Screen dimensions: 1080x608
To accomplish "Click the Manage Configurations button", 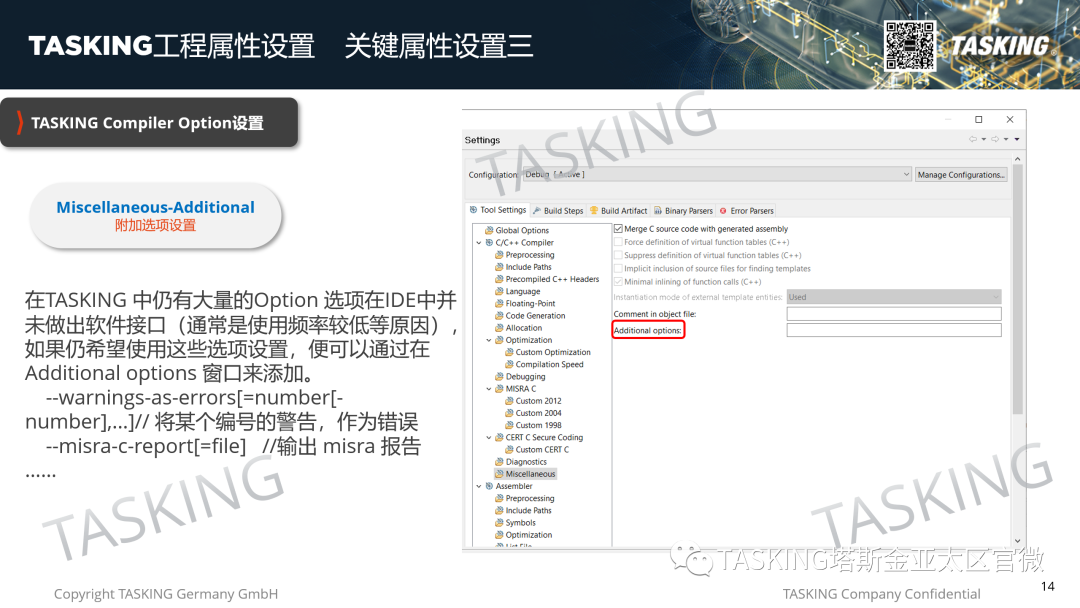I will (x=961, y=175).
